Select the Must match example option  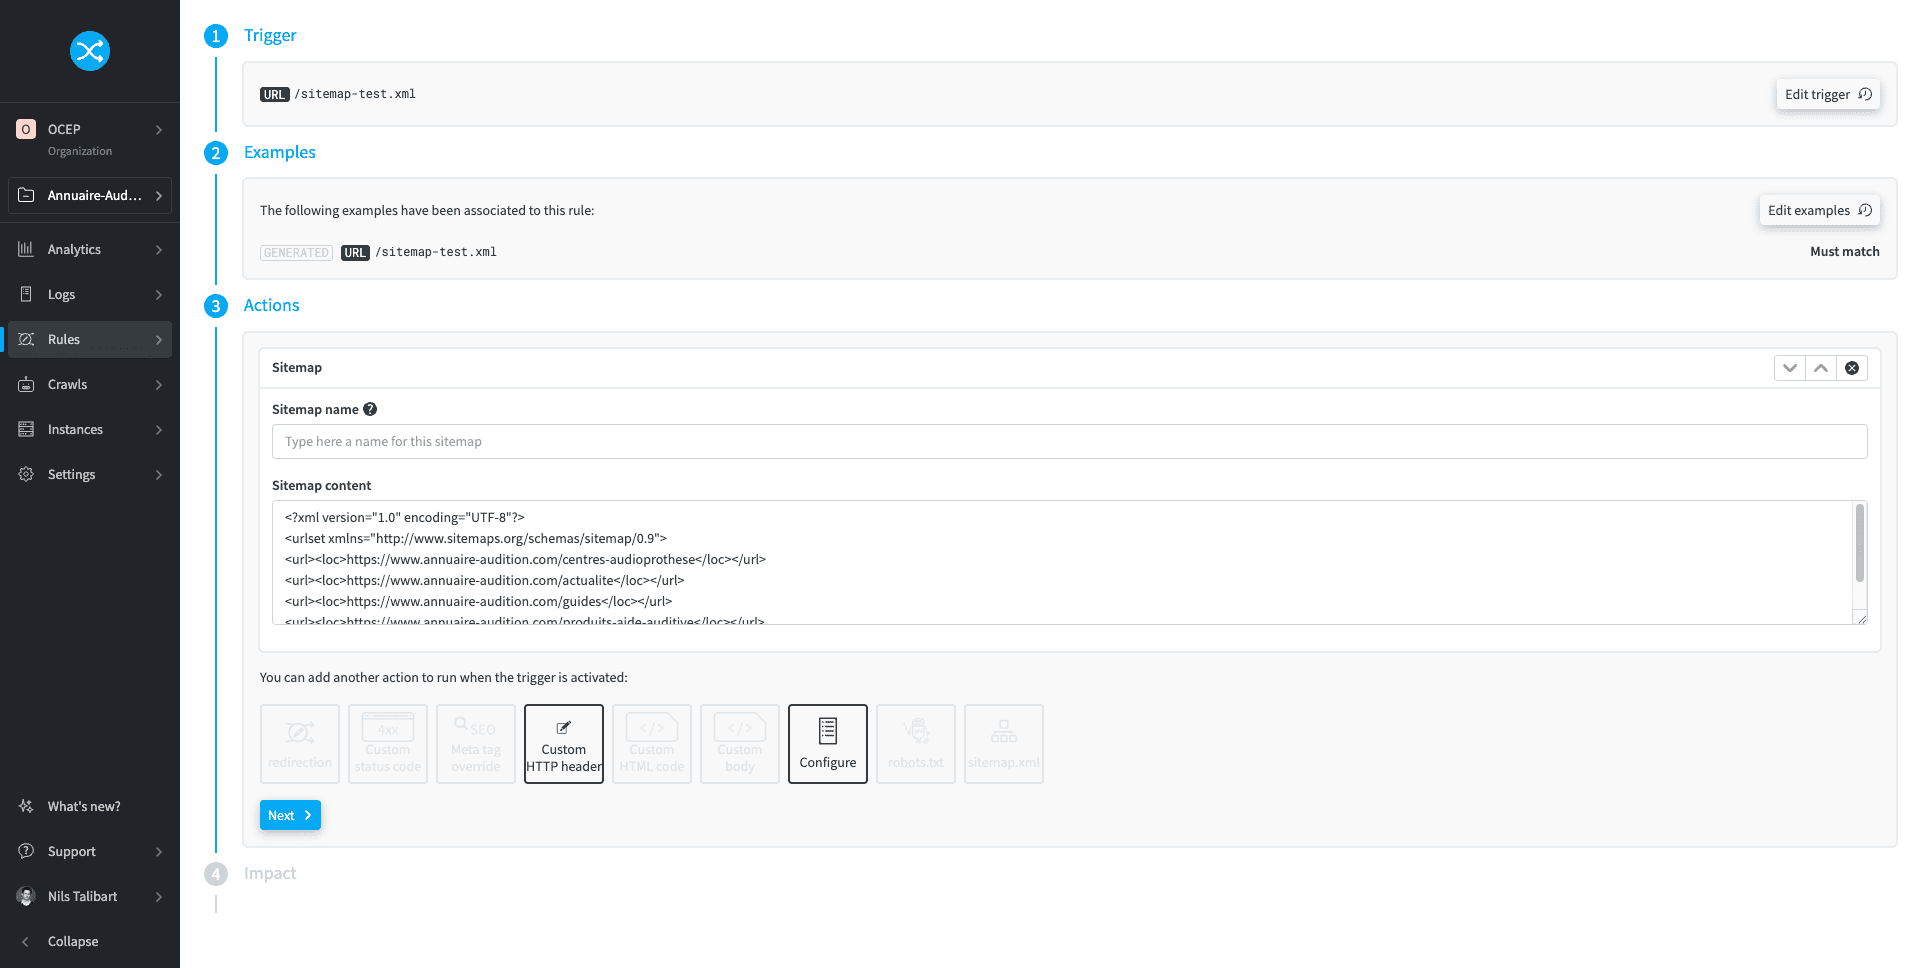pyautogui.click(x=1844, y=251)
